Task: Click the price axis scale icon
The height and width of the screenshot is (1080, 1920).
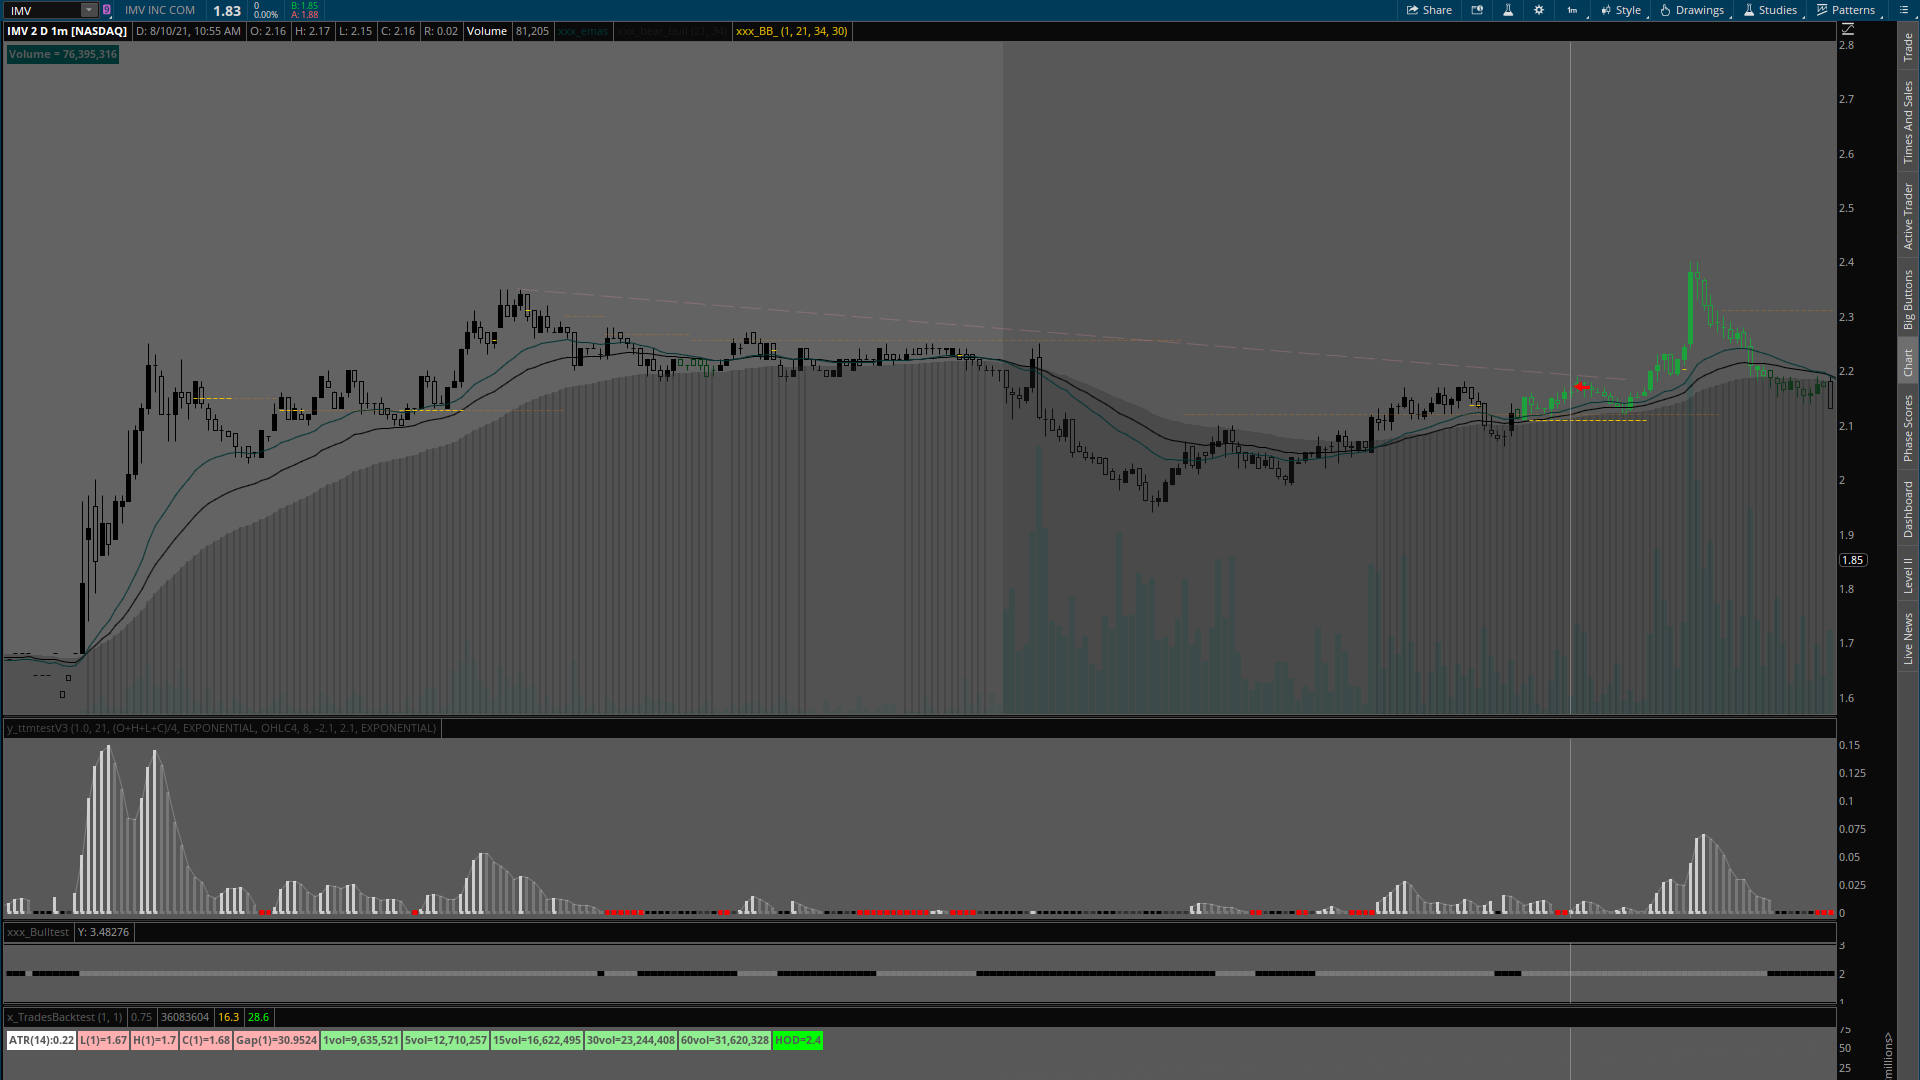Action: click(1848, 30)
